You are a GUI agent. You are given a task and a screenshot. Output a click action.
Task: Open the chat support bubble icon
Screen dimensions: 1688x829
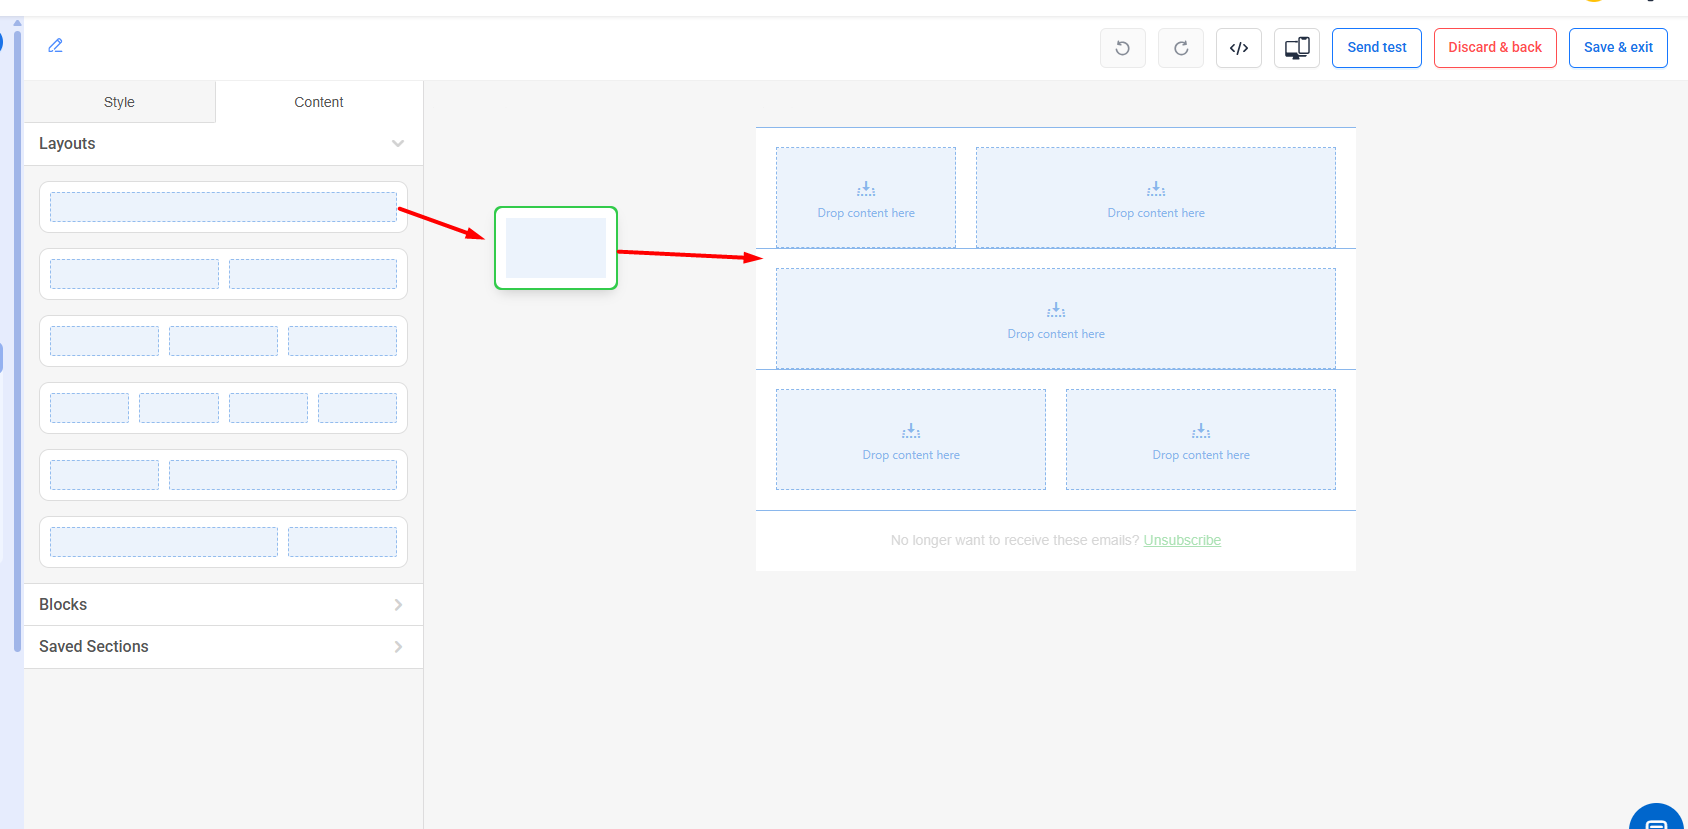coord(1656,820)
